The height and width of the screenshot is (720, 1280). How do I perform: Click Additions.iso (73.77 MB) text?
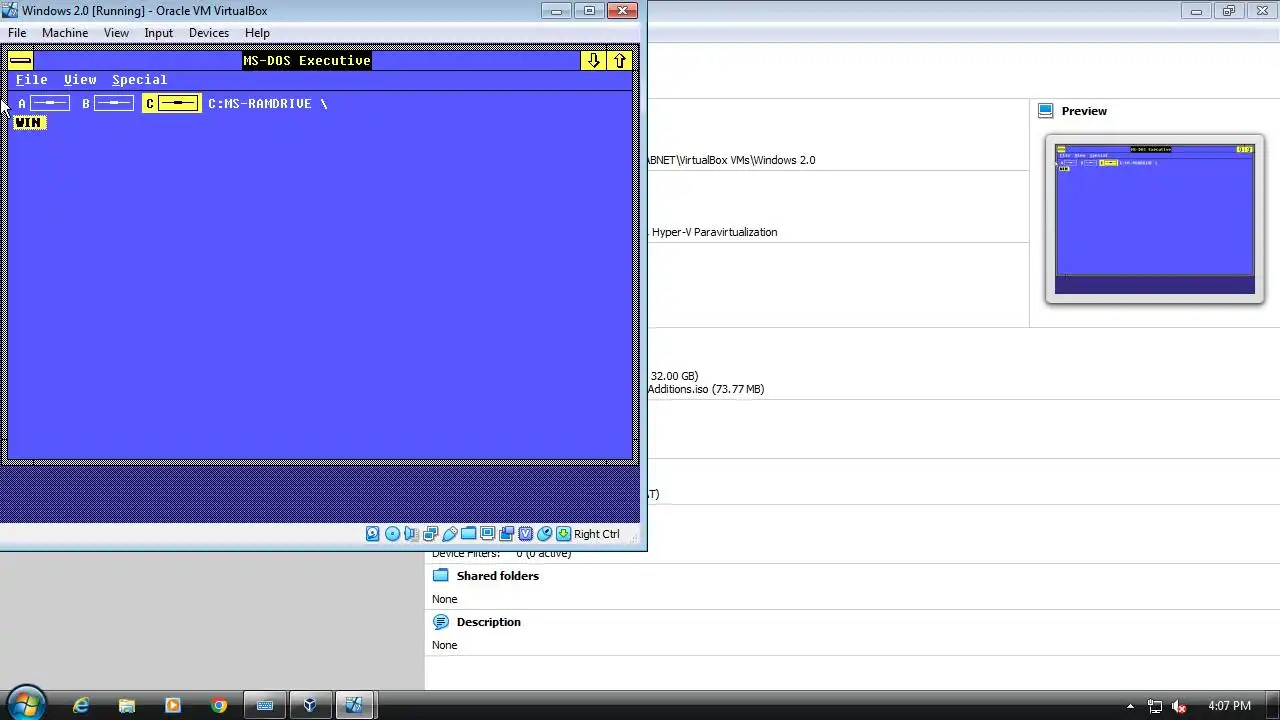click(x=706, y=389)
